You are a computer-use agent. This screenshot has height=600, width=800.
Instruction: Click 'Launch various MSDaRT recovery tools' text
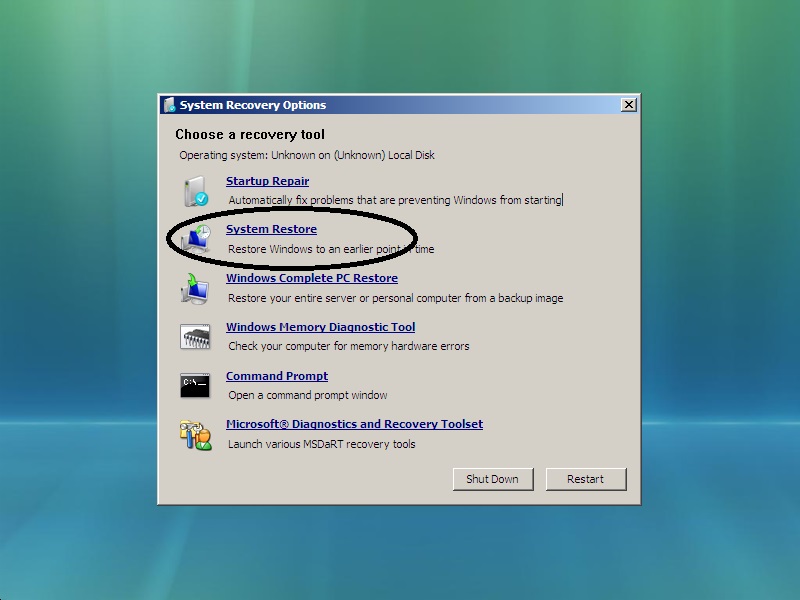(321, 444)
